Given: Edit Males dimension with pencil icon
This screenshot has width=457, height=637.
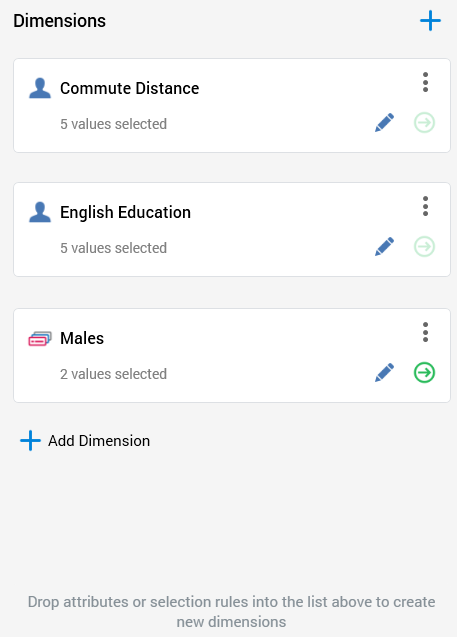Looking at the screenshot, I should click(x=384, y=372).
